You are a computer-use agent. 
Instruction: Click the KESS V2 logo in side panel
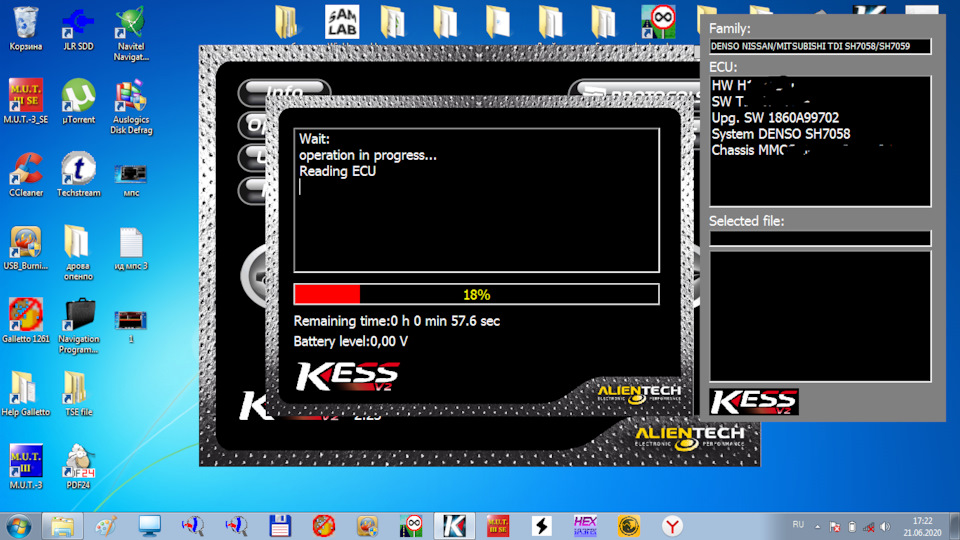pos(754,402)
